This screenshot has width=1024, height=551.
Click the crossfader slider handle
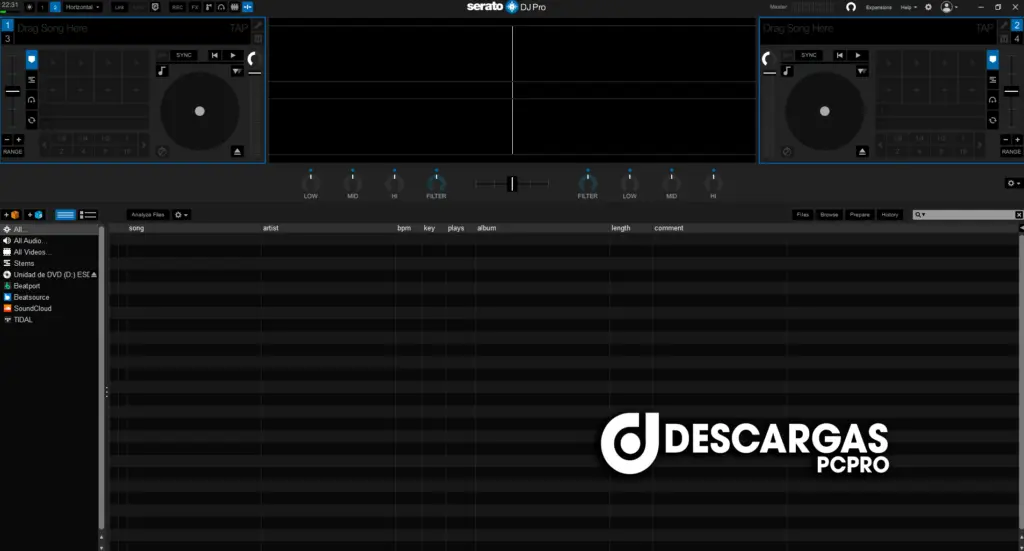pyautogui.click(x=512, y=183)
